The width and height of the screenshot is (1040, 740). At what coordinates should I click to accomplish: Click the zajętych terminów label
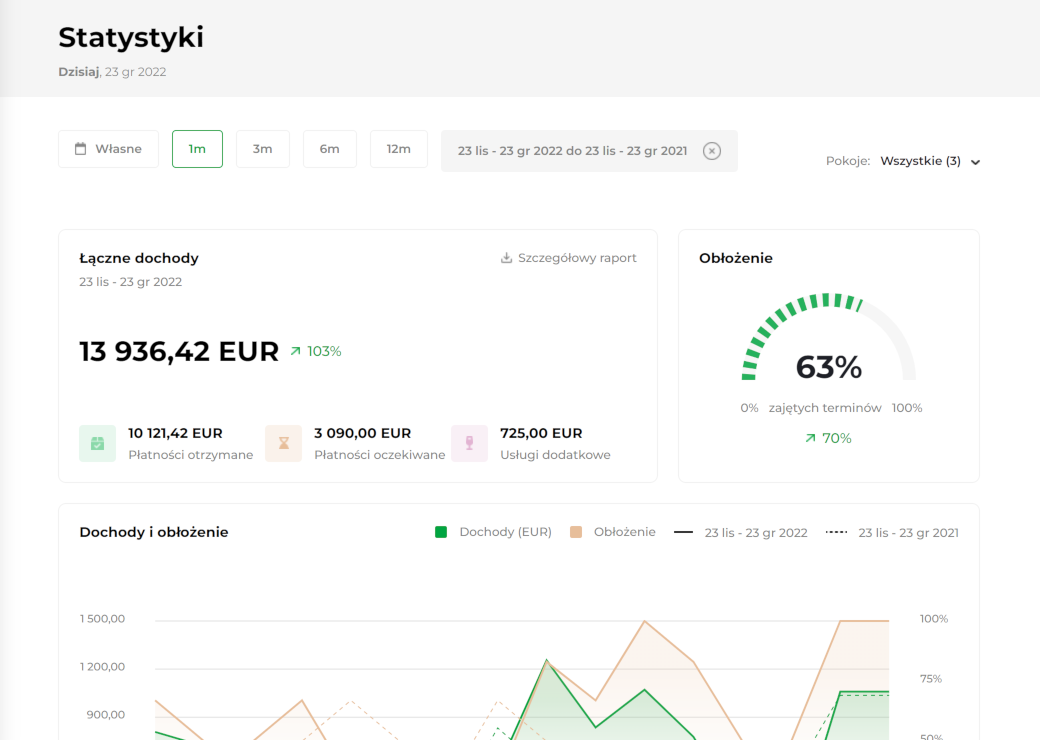click(x=825, y=408)
